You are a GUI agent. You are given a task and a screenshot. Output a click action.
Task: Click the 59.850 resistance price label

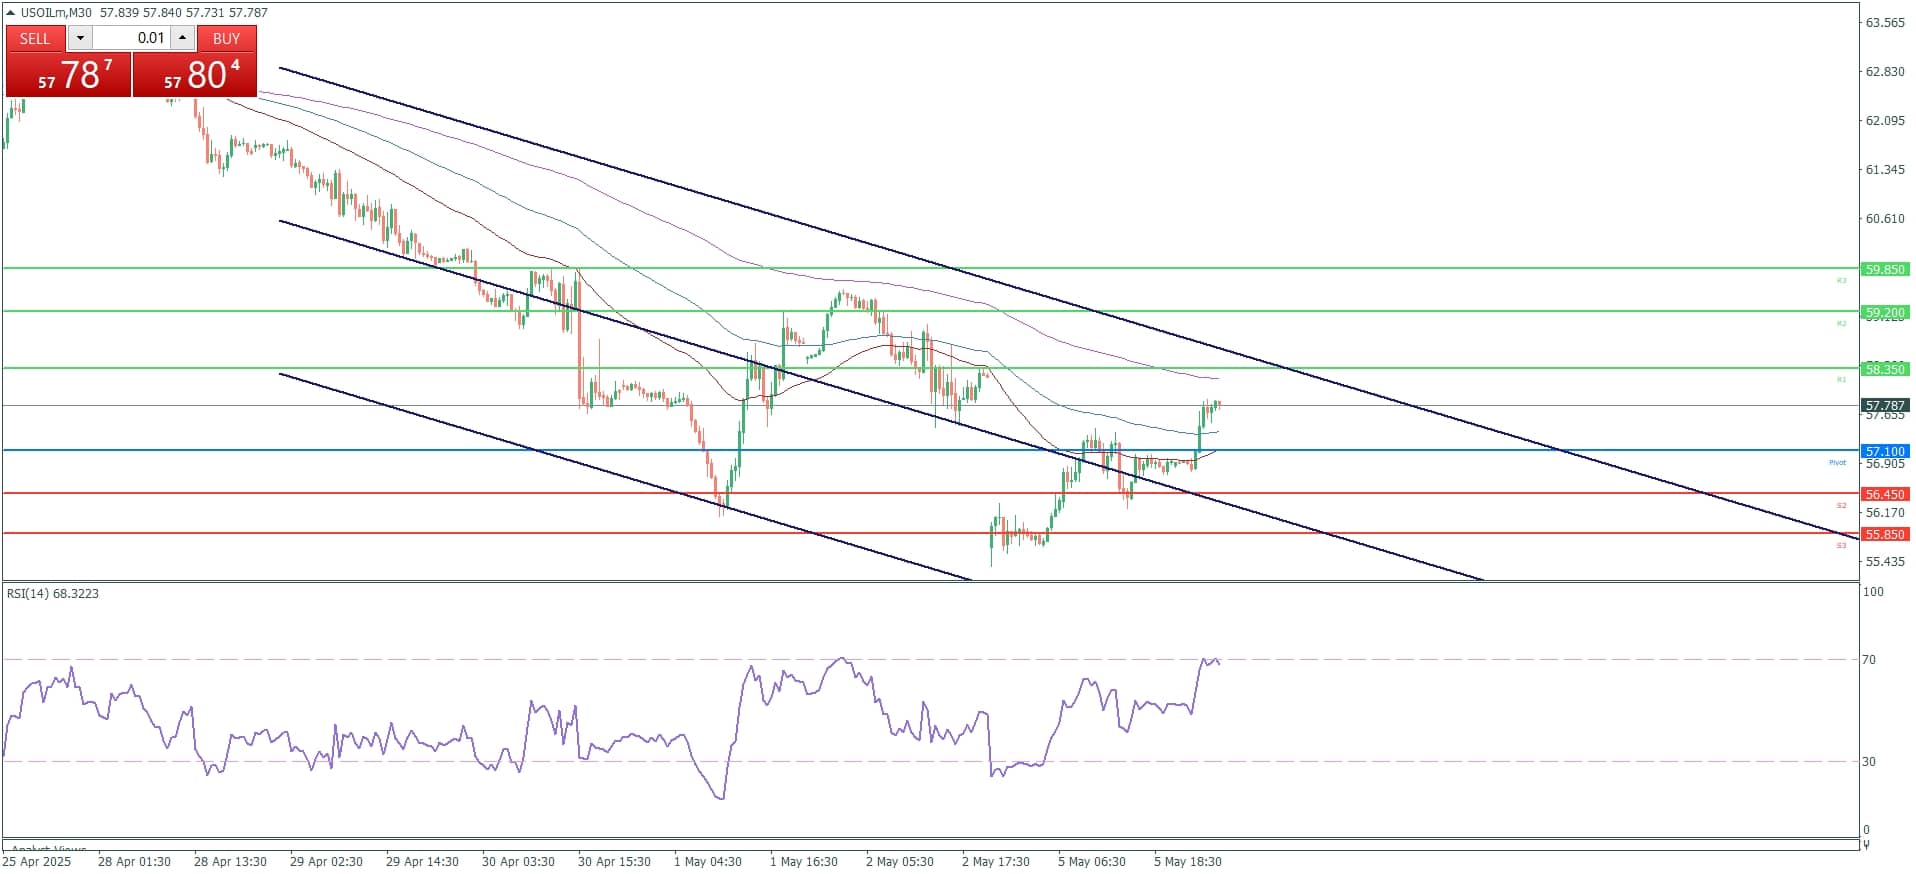point(1885,269)
